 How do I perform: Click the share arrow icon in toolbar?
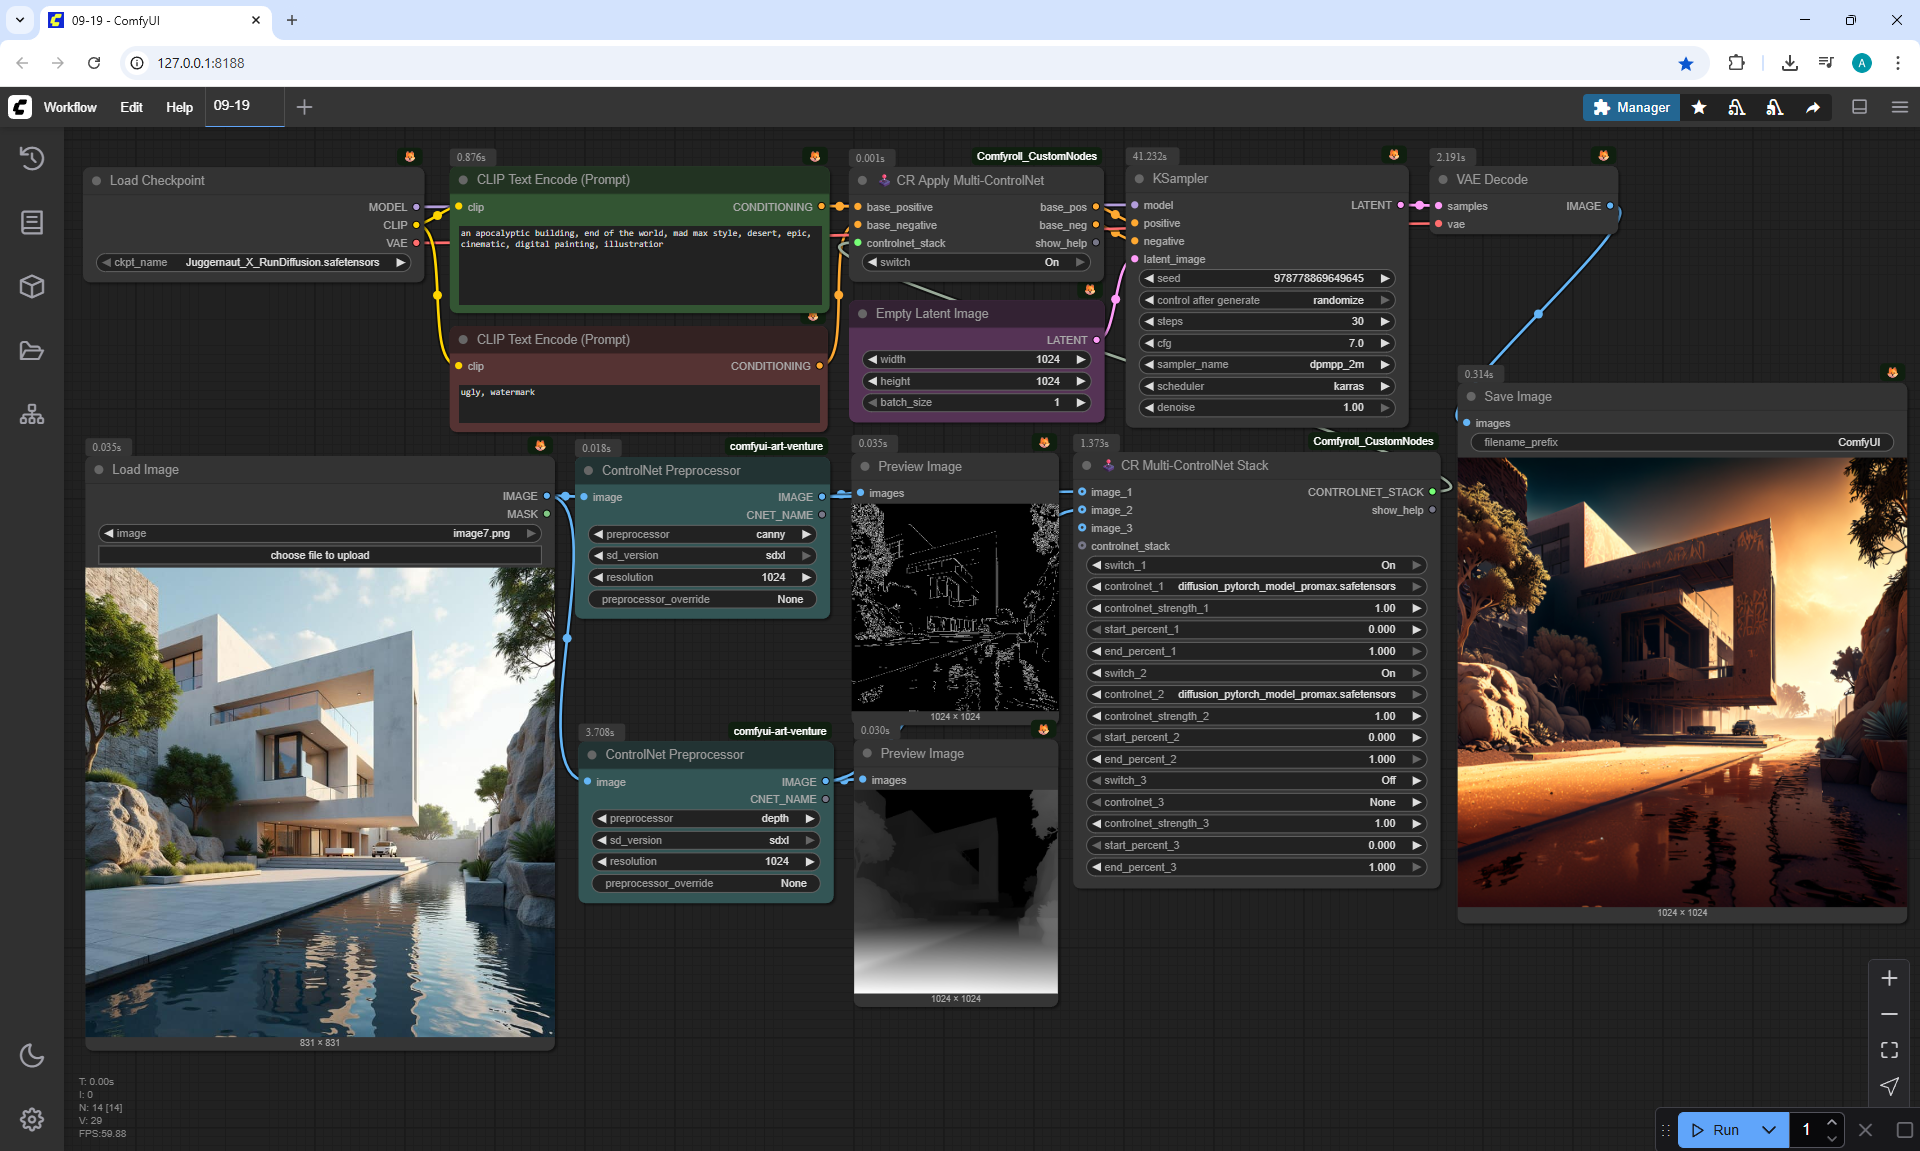pyautogui.click(x=1812, y=107)
